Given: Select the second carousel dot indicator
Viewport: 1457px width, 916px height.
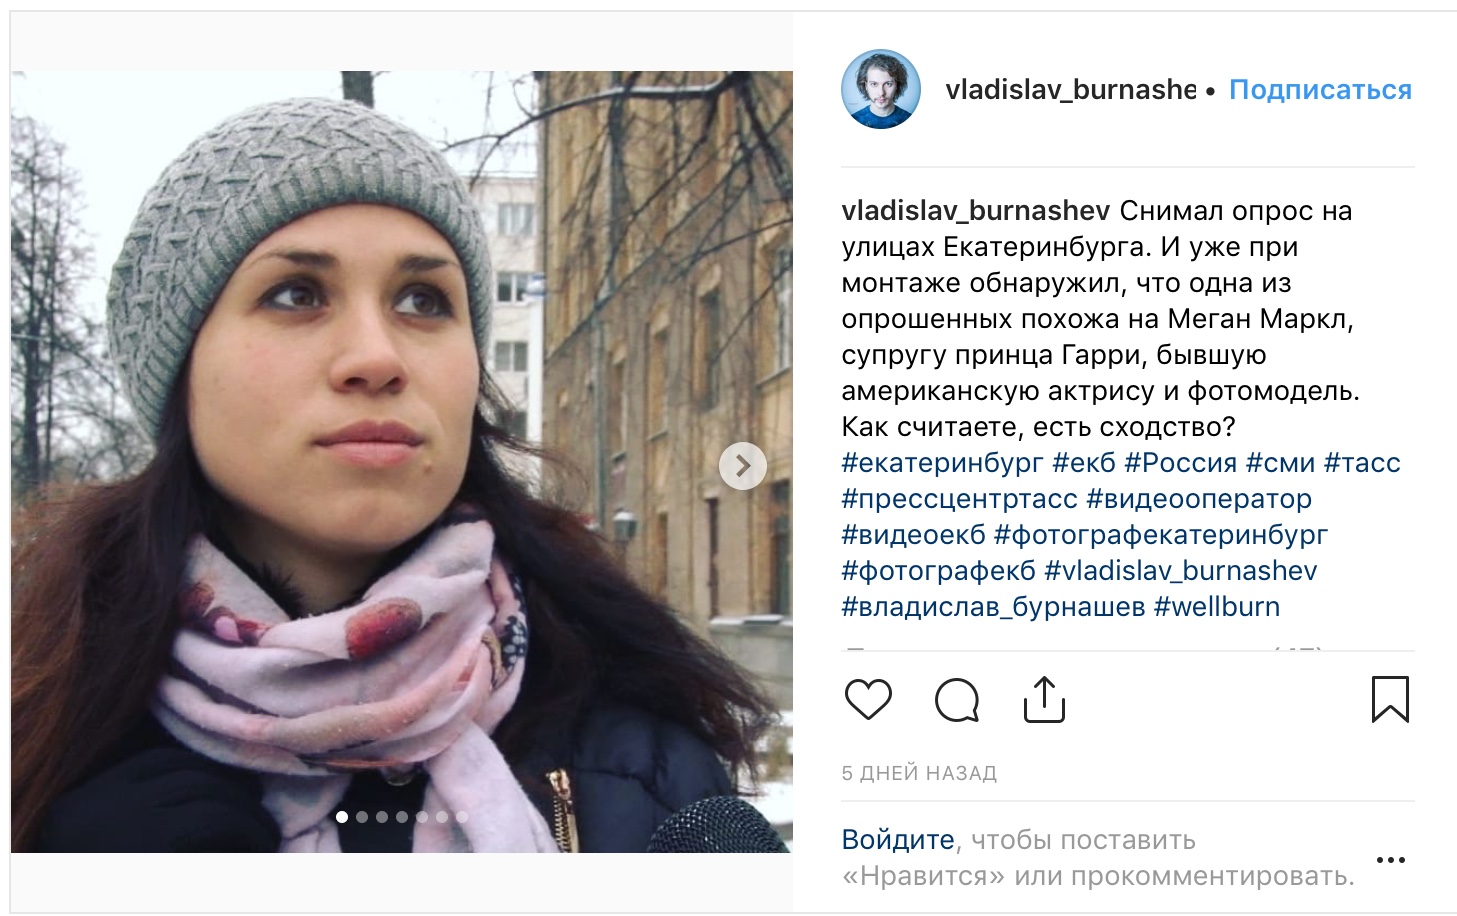Looking at the screenshot, I should pos(362,817).
